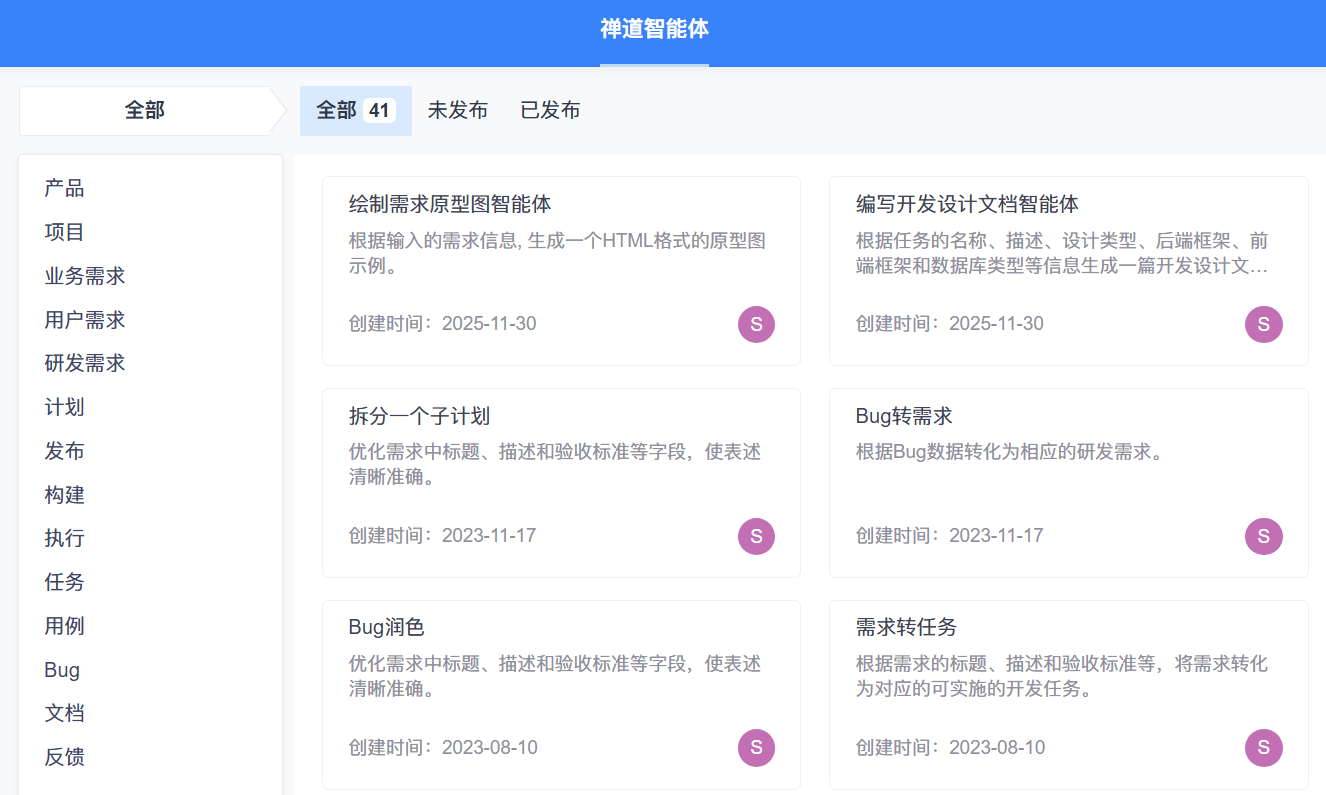
Task: Pick 任务 from the category list
Action: click(x=64, y=582)
